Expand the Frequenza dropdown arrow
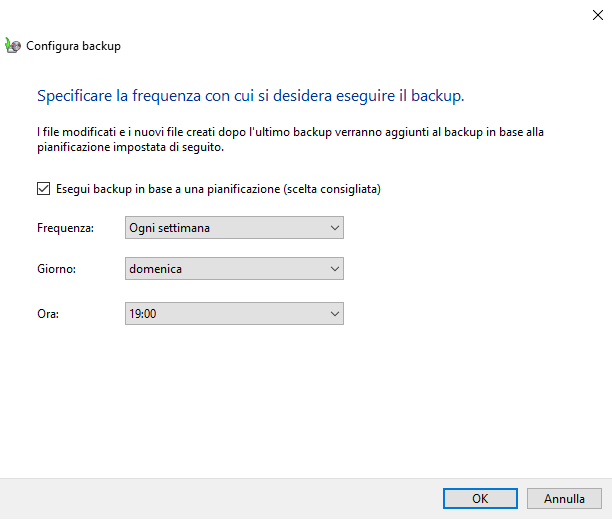Image resolution: width=612 pixels, height=520 pixels. [334, 228]
